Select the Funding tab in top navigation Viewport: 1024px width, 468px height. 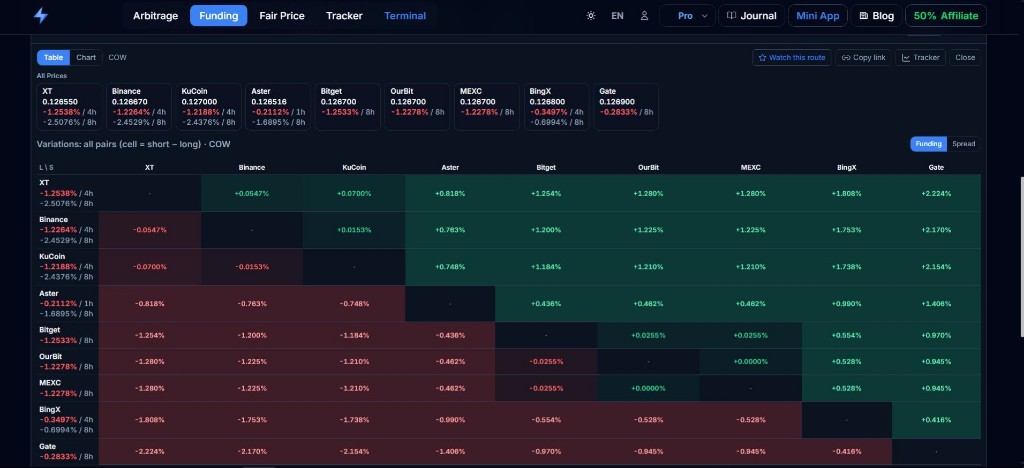(218, 16)
